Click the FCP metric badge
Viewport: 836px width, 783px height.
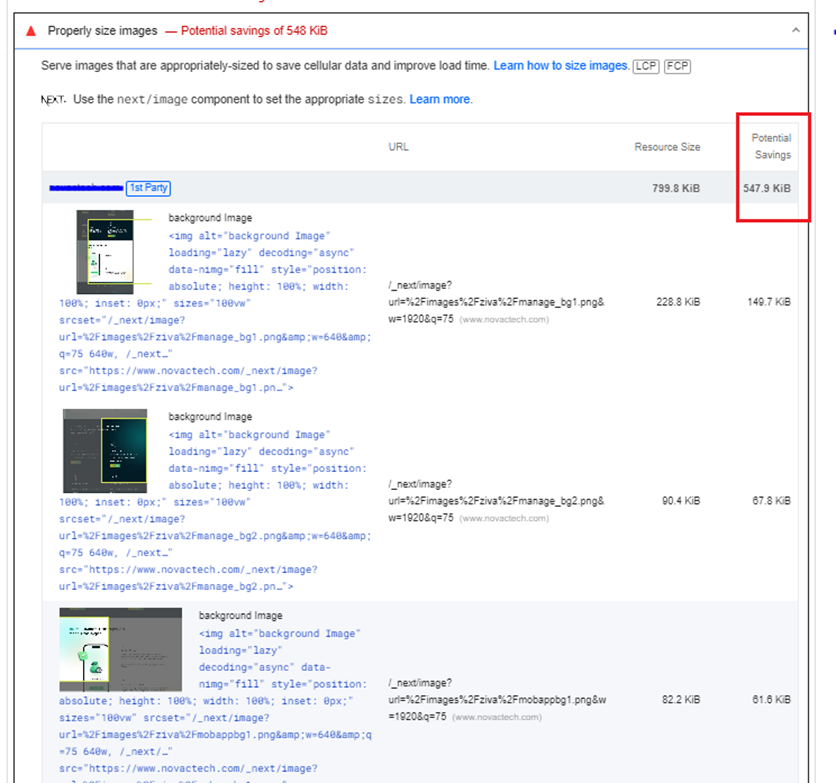click(x=677, y=66)
